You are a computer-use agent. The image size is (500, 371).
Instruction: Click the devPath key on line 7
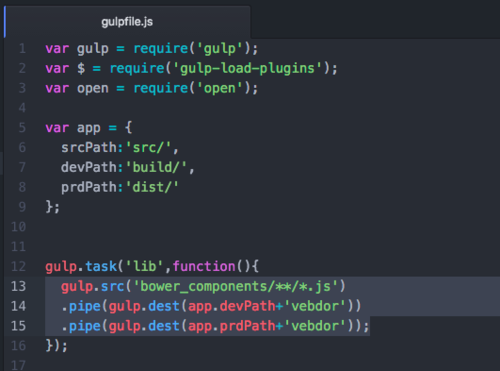coord(89,167)
